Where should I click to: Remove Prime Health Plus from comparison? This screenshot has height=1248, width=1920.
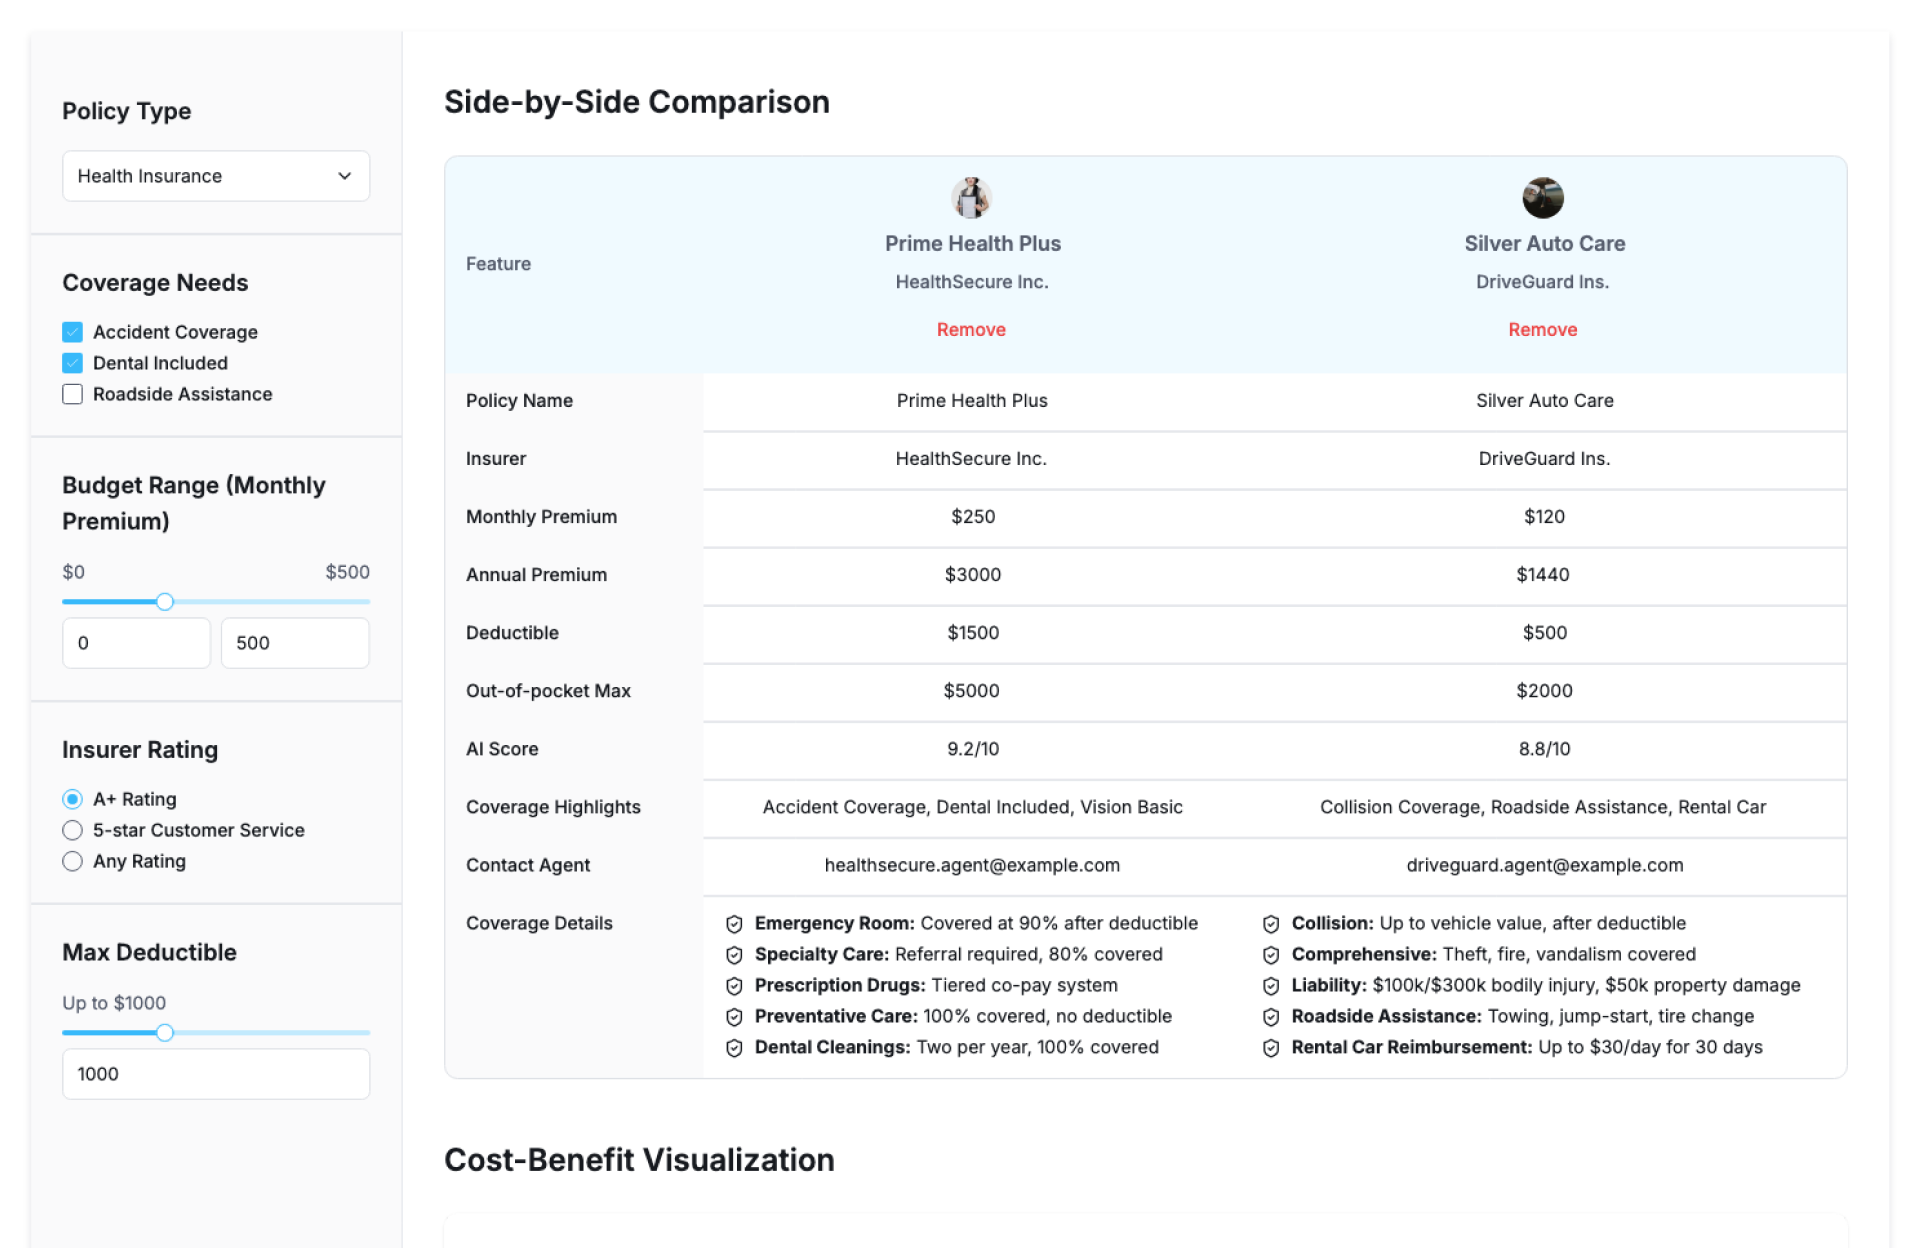971,330
